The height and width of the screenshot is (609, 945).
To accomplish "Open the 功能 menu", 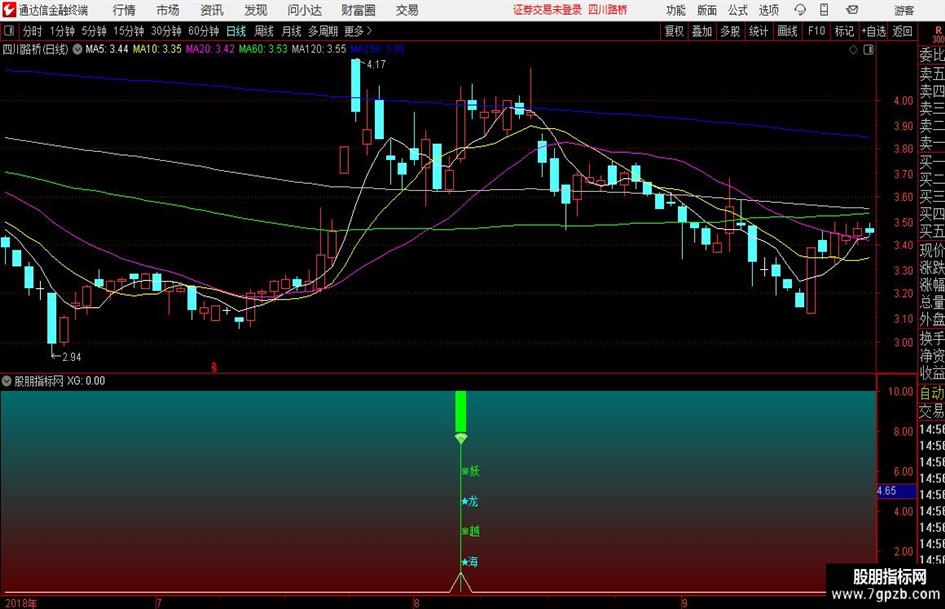I will pos(676,10).
